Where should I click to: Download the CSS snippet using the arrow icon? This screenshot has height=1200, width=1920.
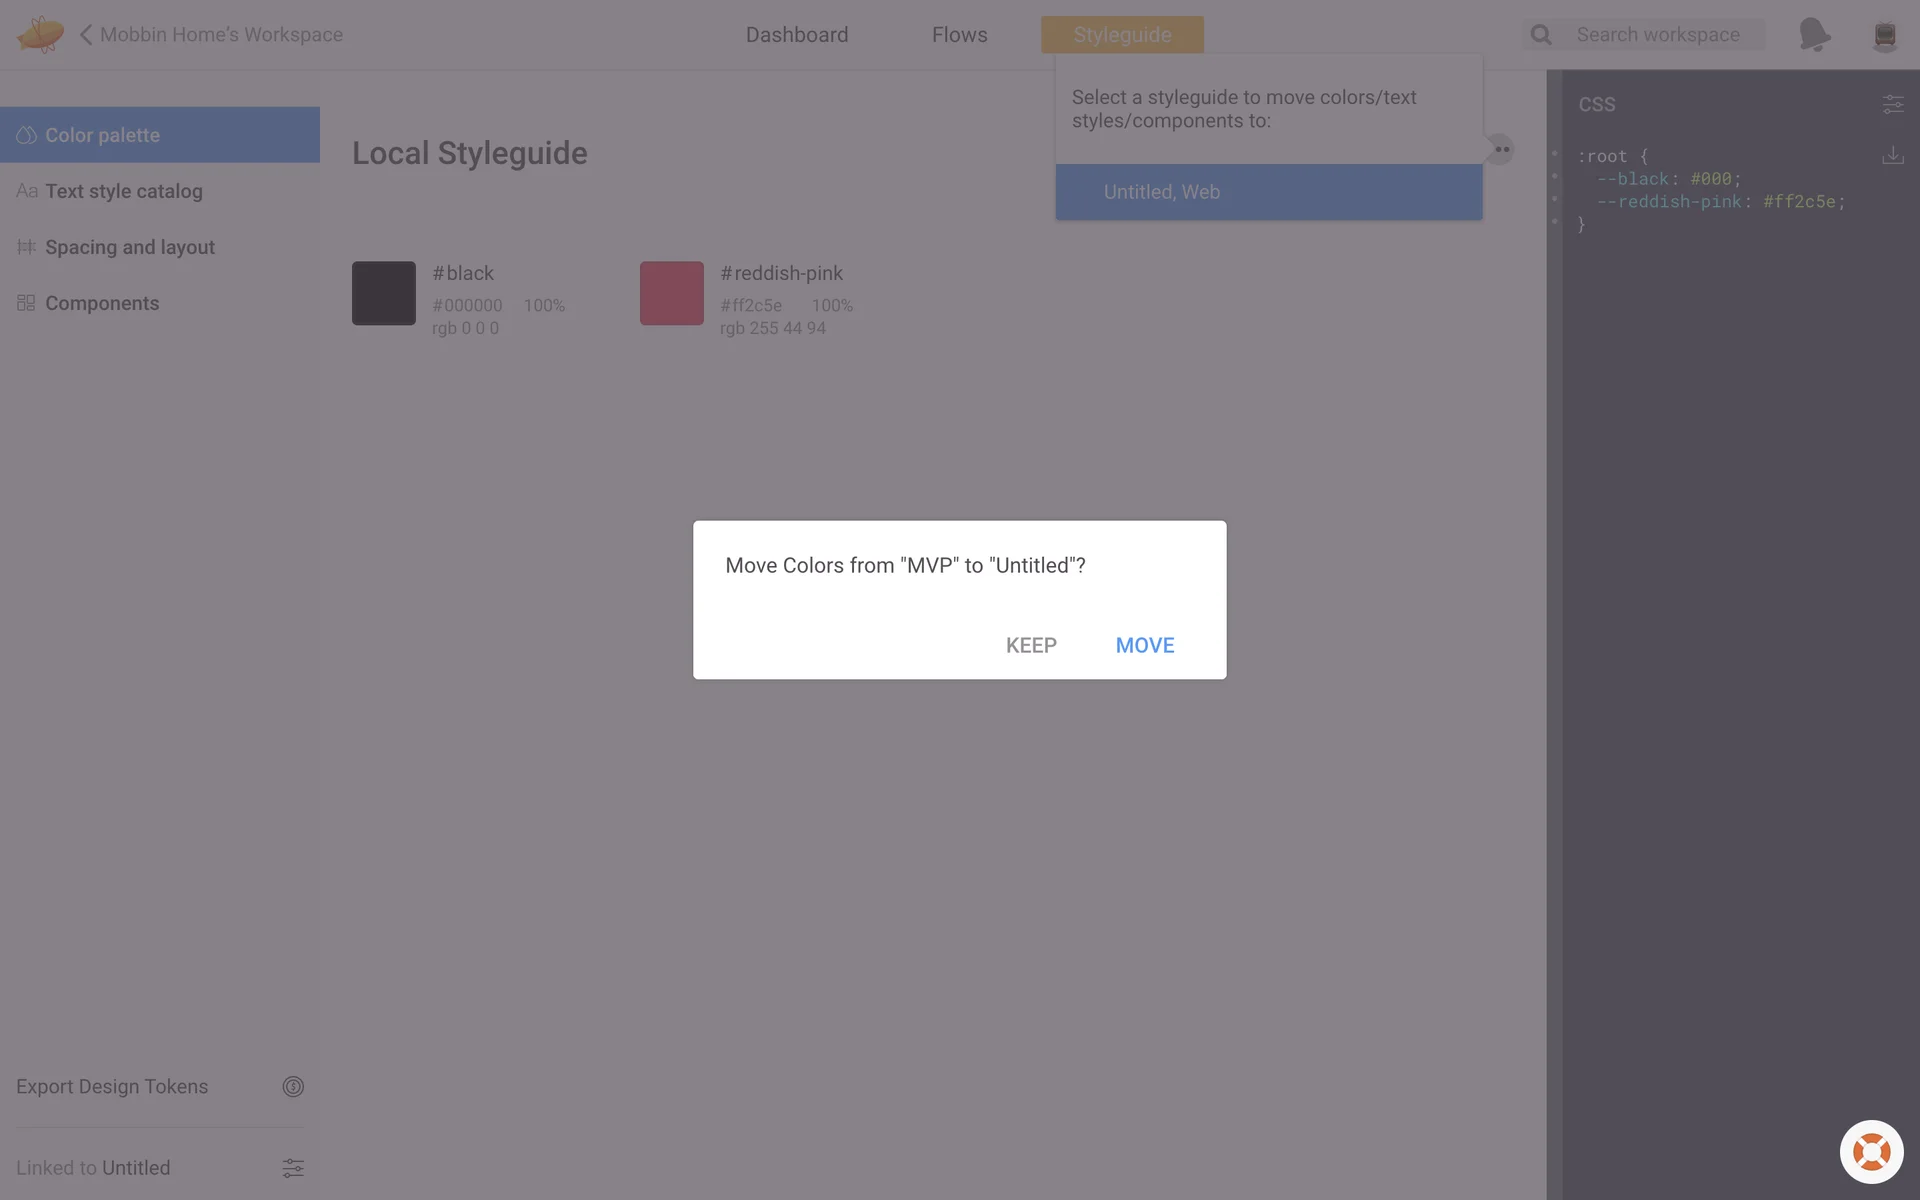click(1892, 155)
